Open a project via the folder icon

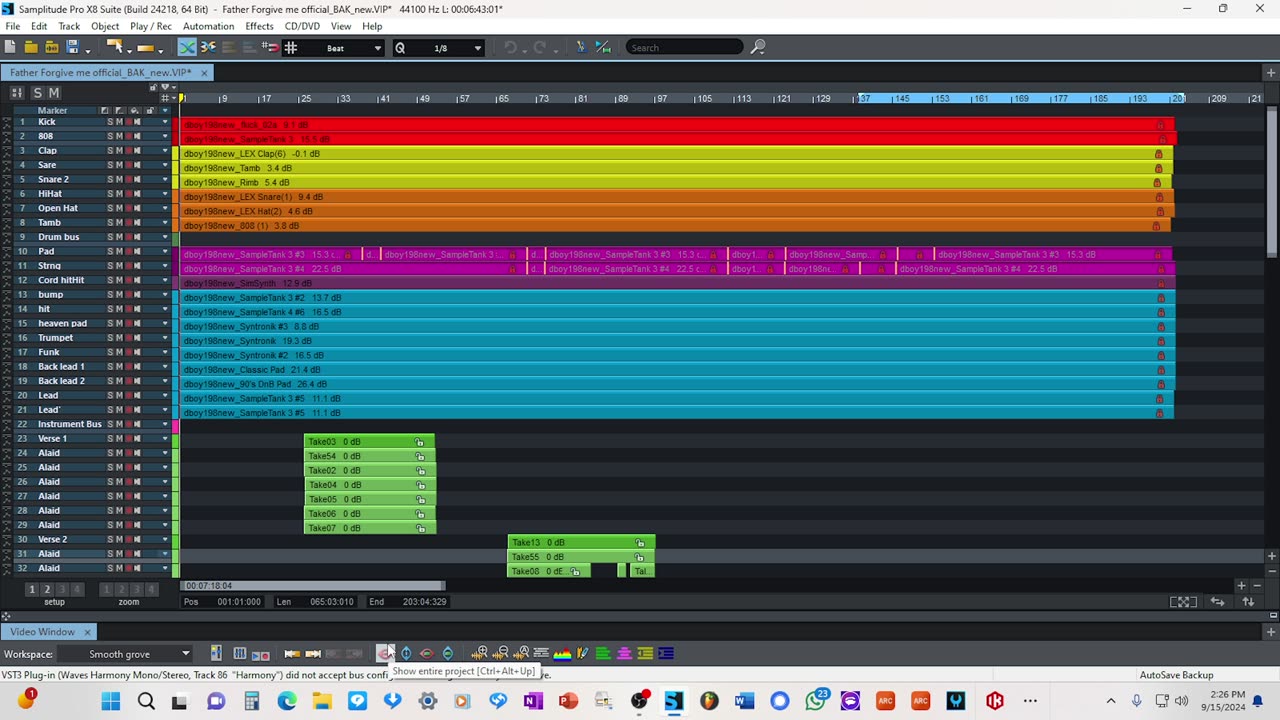click(x=31, y=47)
